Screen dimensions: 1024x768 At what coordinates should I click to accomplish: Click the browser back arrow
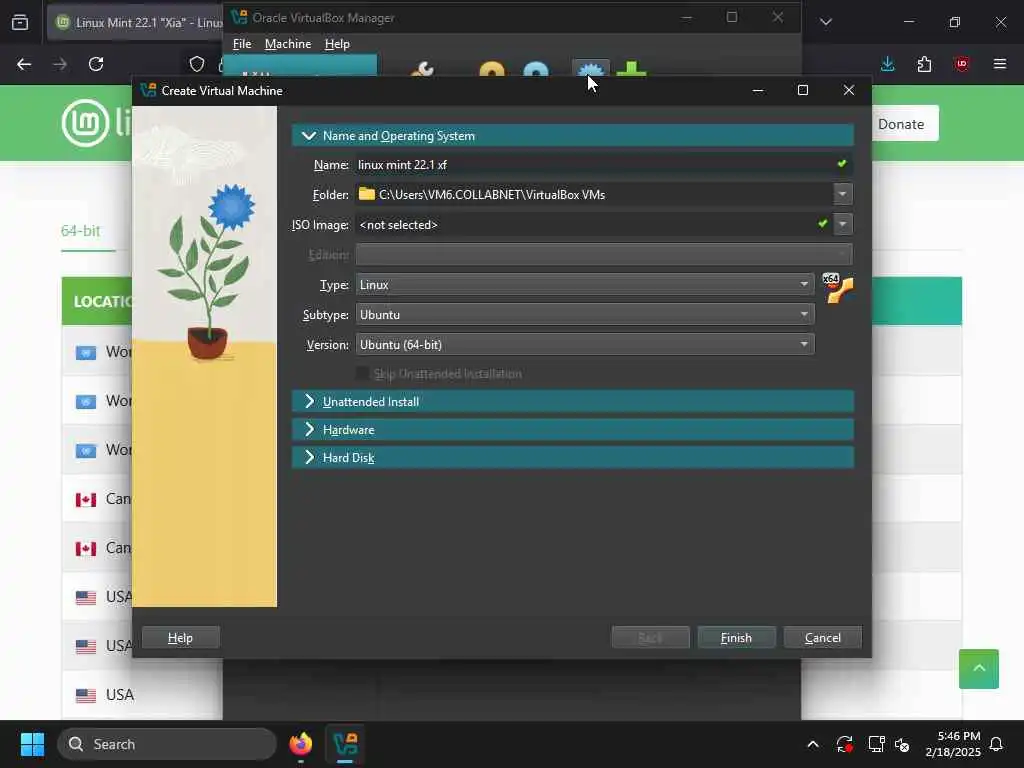point(24,64)
